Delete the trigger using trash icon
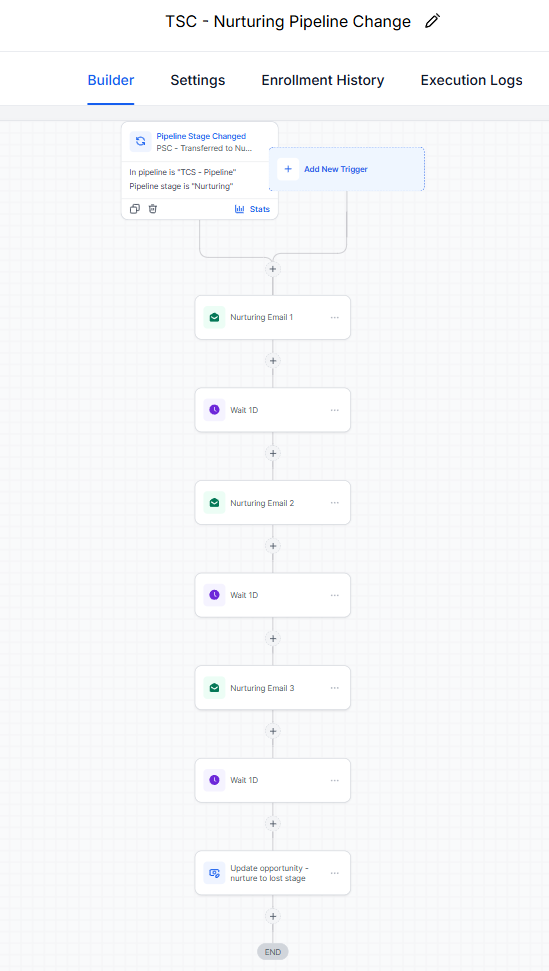This screenshot has width=549, height=971. [153, 209]
